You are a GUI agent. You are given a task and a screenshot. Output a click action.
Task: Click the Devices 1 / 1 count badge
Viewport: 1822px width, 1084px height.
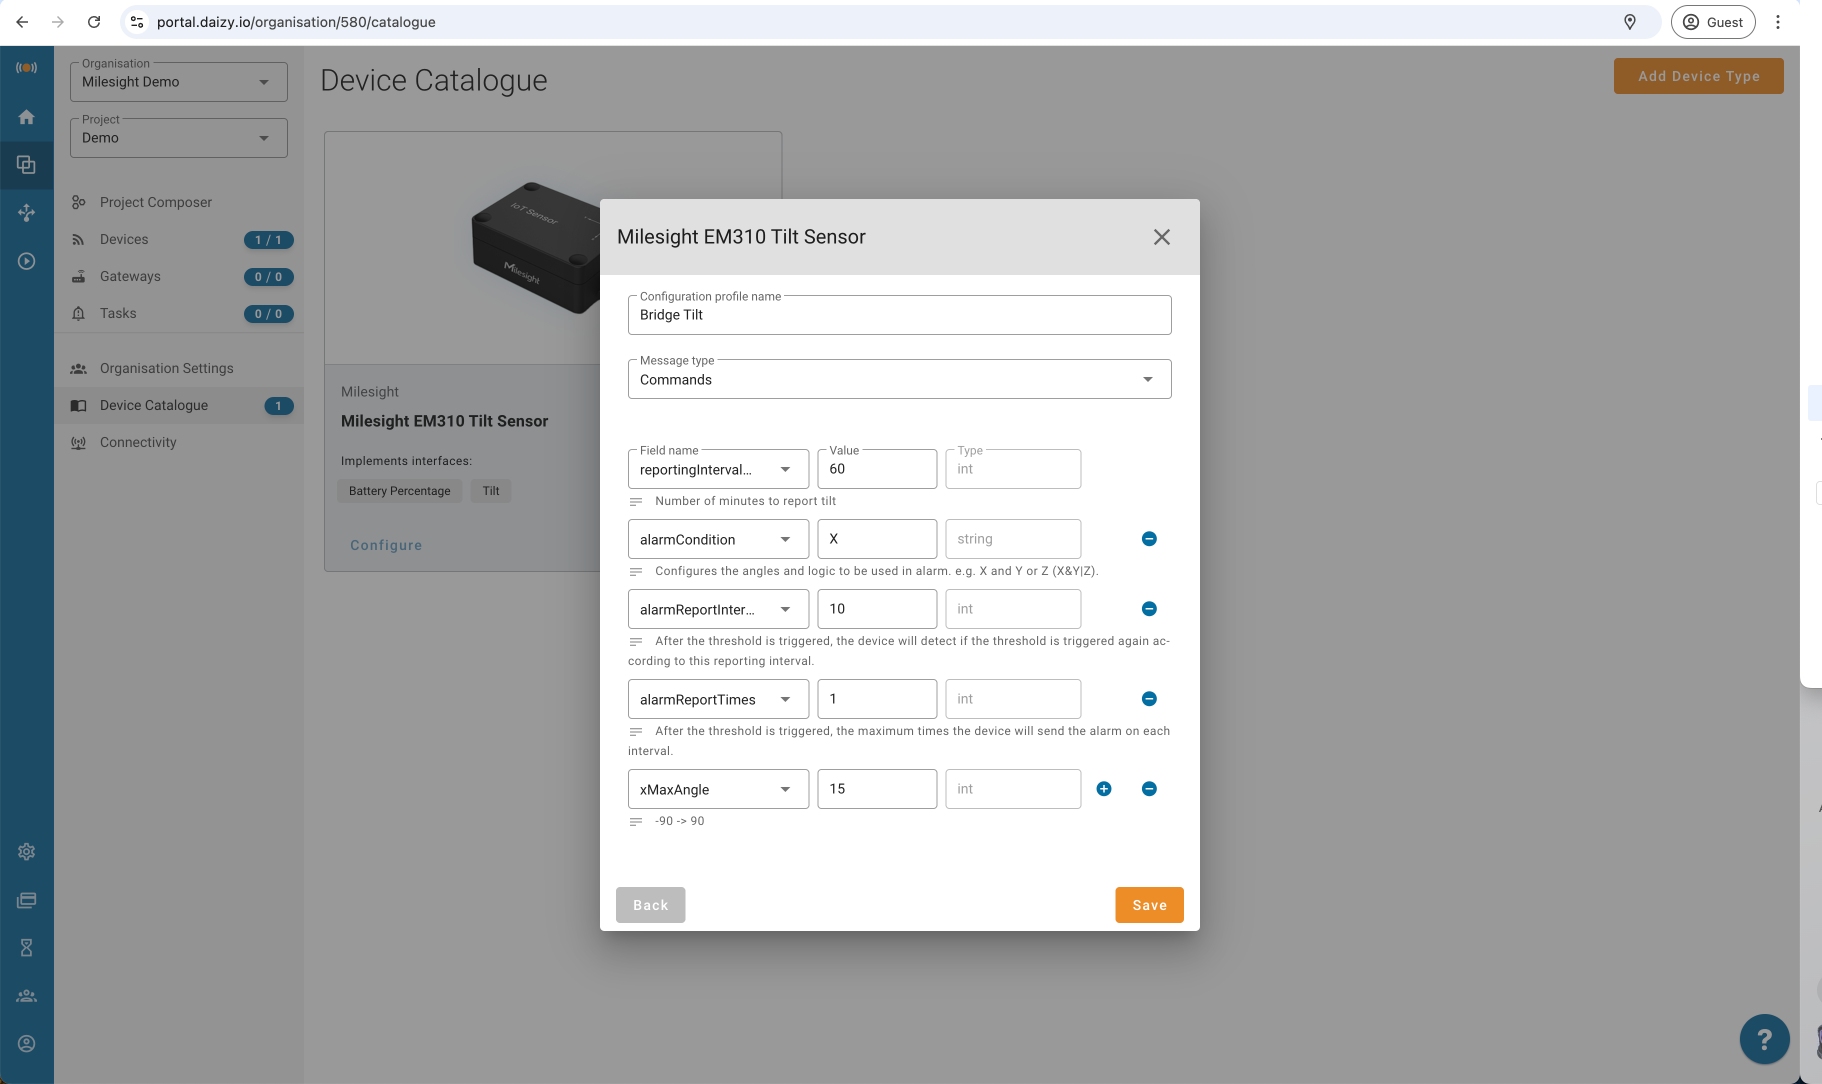click(269, 240)
